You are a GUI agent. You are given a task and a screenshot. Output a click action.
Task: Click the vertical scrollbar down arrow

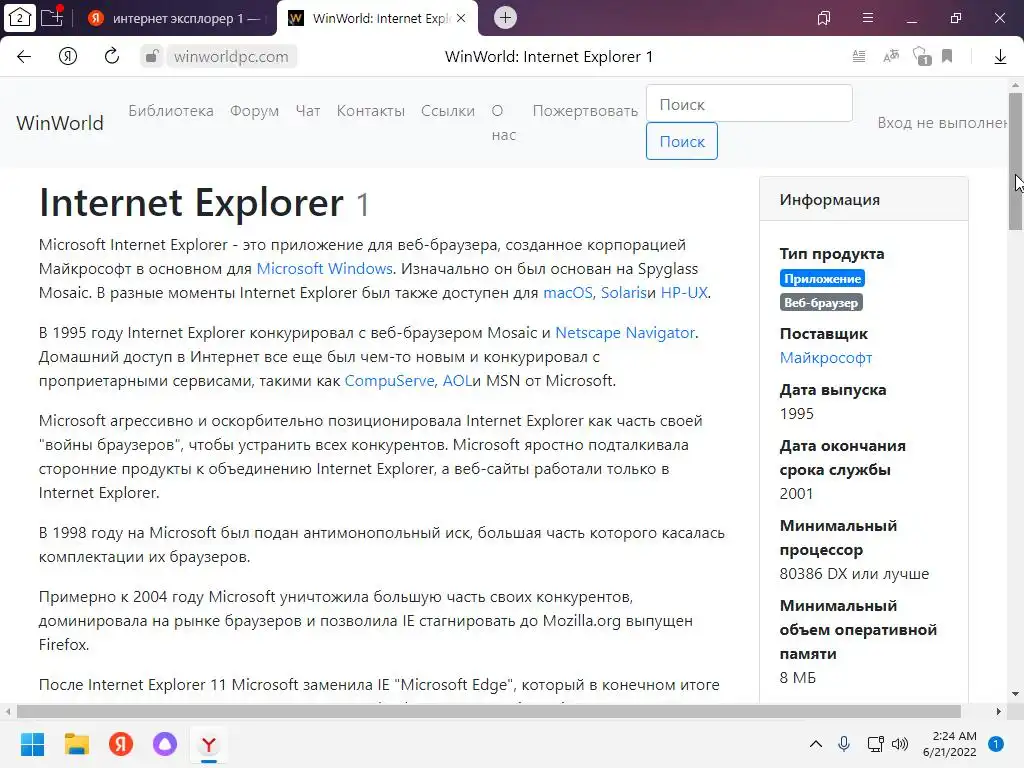(1015, 694)
